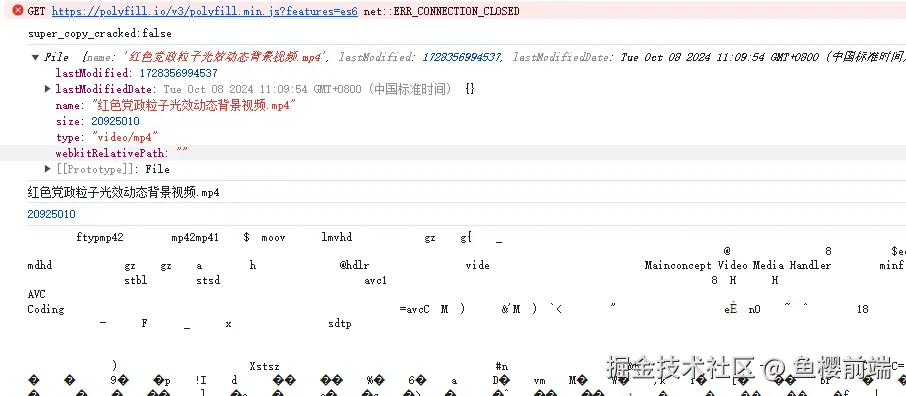Click the ftypmp42 text in binary output
The image size is (906, 396).
pyautogui.click(x=100, y=238)
